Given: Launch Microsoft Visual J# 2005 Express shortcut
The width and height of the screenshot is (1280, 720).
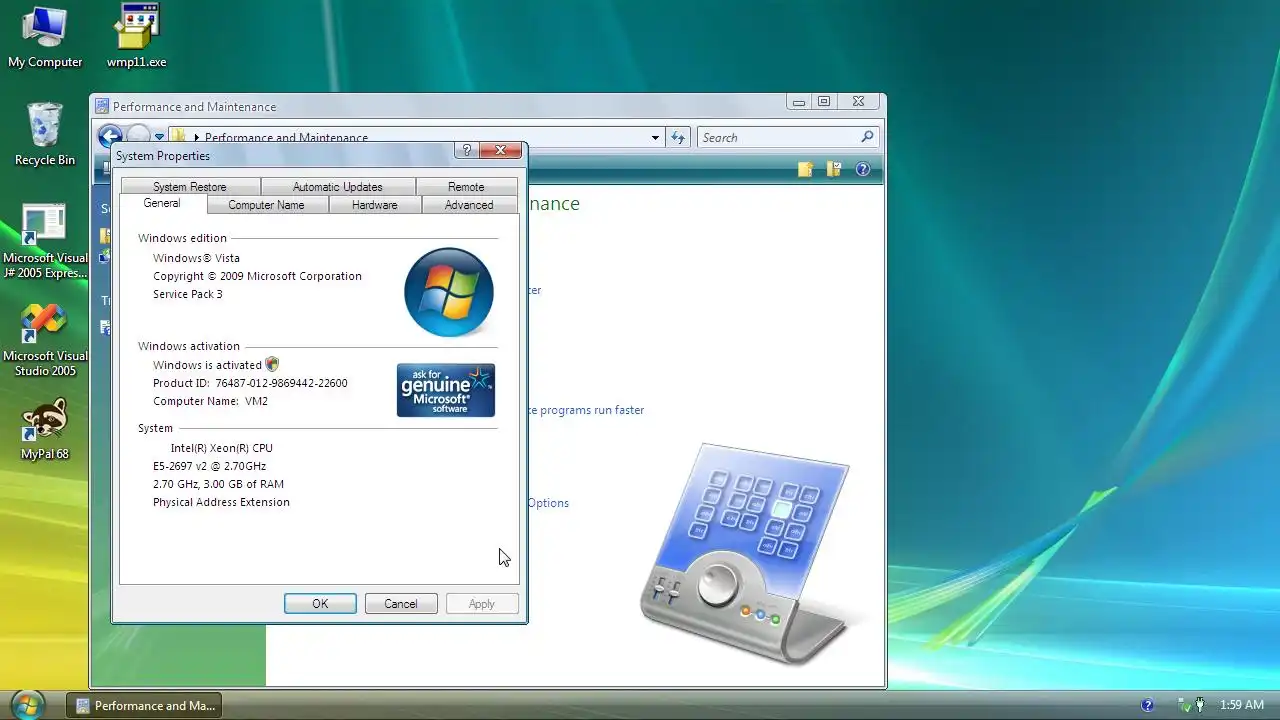Looking at the screenshot, I should coord(44,242).
